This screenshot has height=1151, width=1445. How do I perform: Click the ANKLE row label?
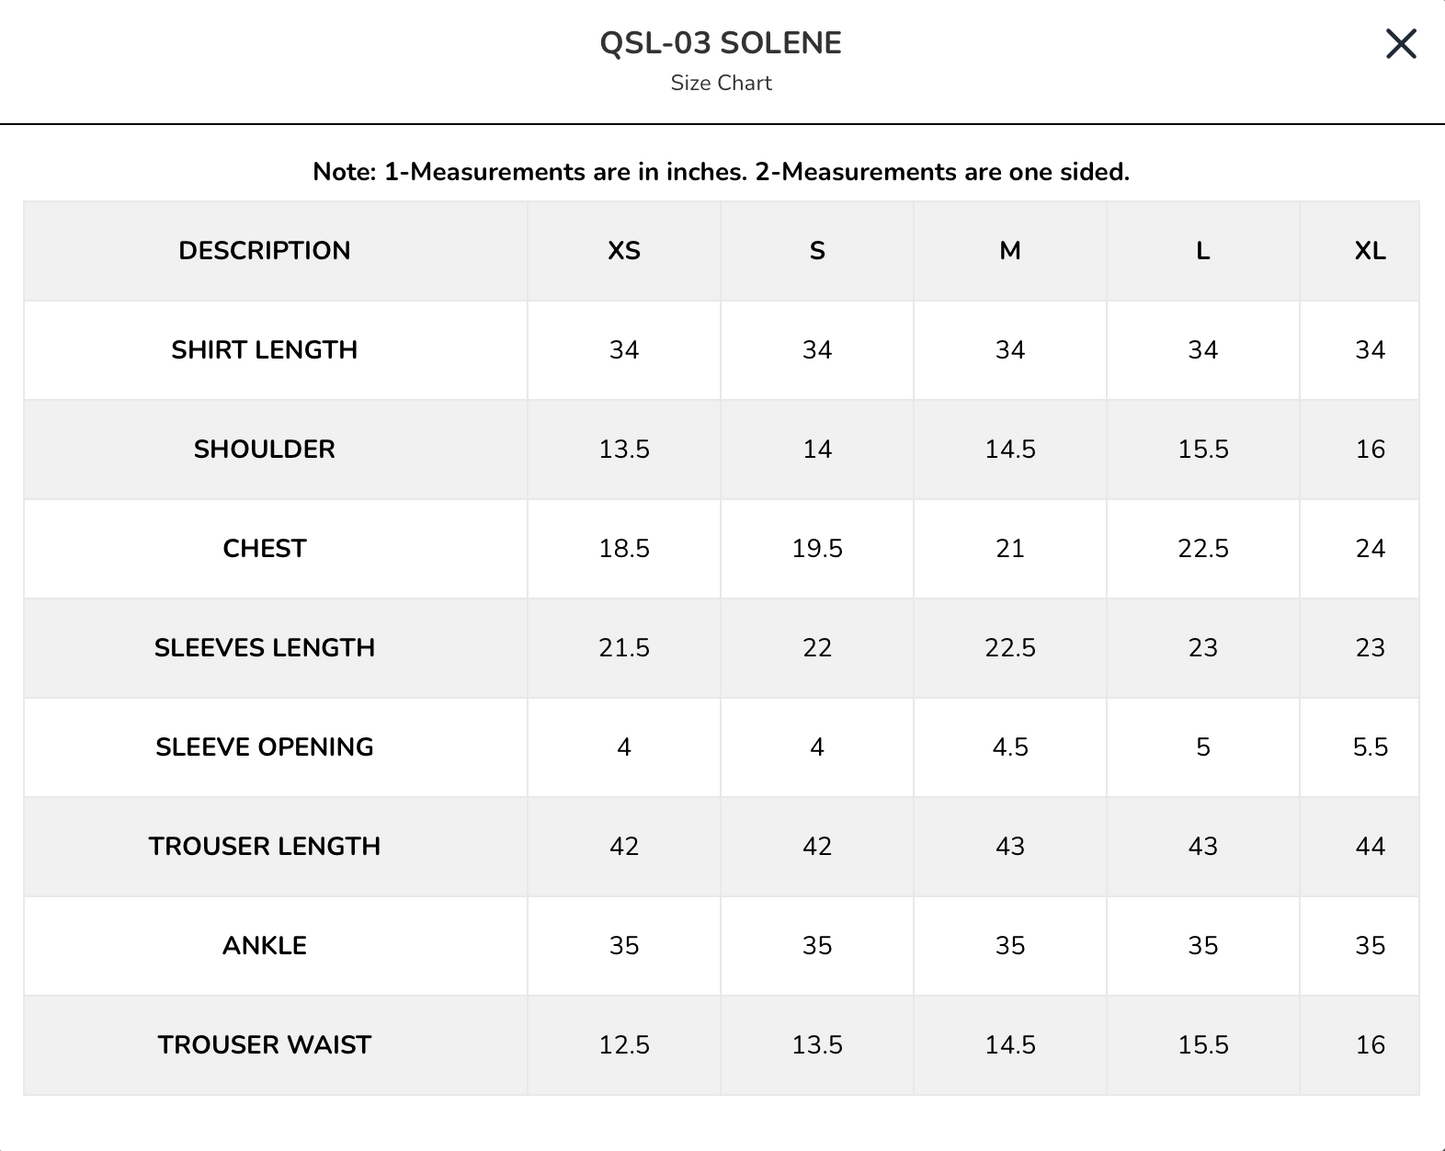[x=264, y=945]
